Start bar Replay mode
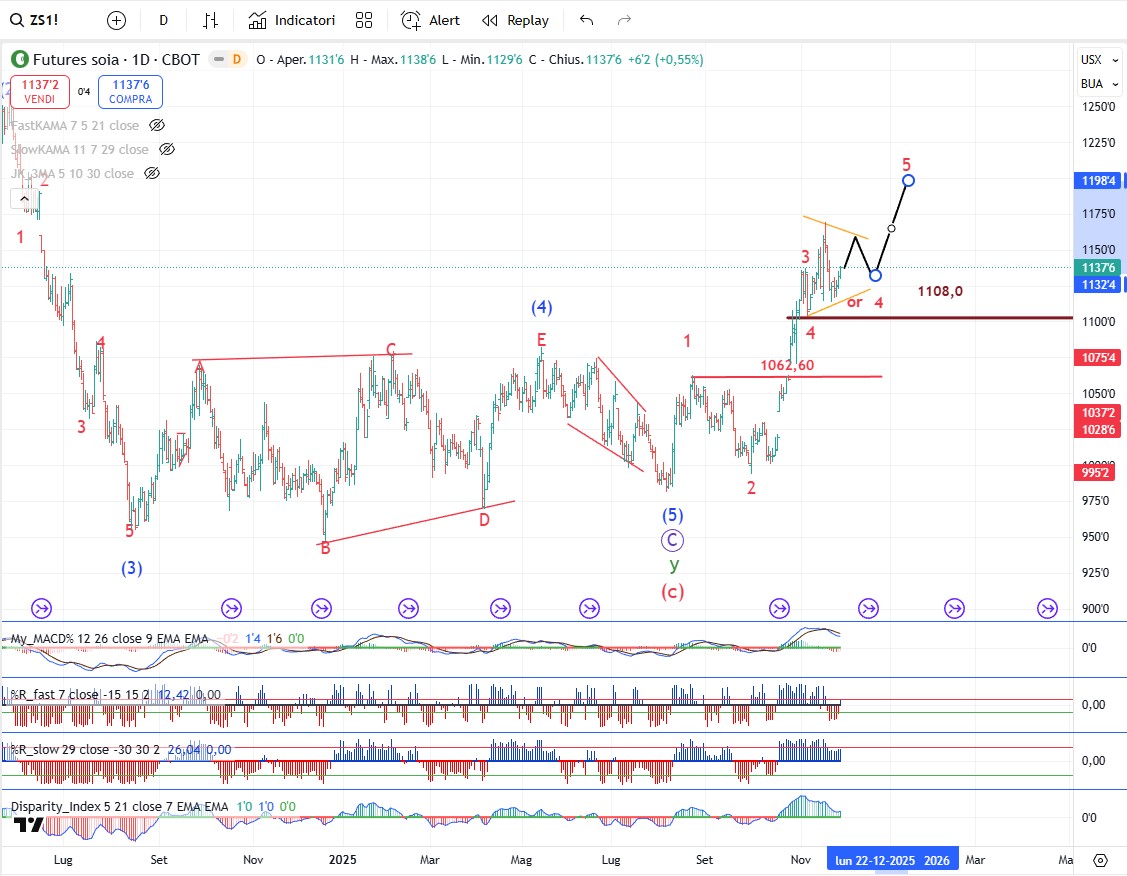 515,20
